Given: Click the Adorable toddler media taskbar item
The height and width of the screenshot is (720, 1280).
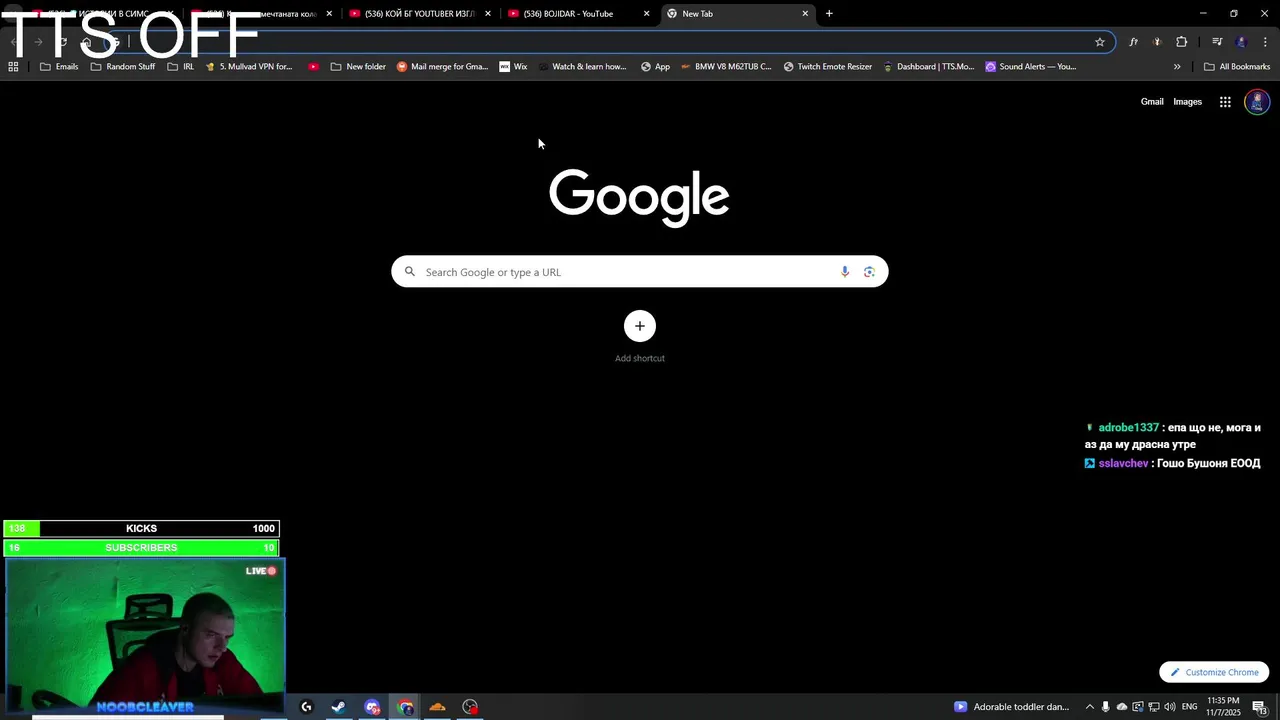Looking at the screenshot, I should 1012,707.
